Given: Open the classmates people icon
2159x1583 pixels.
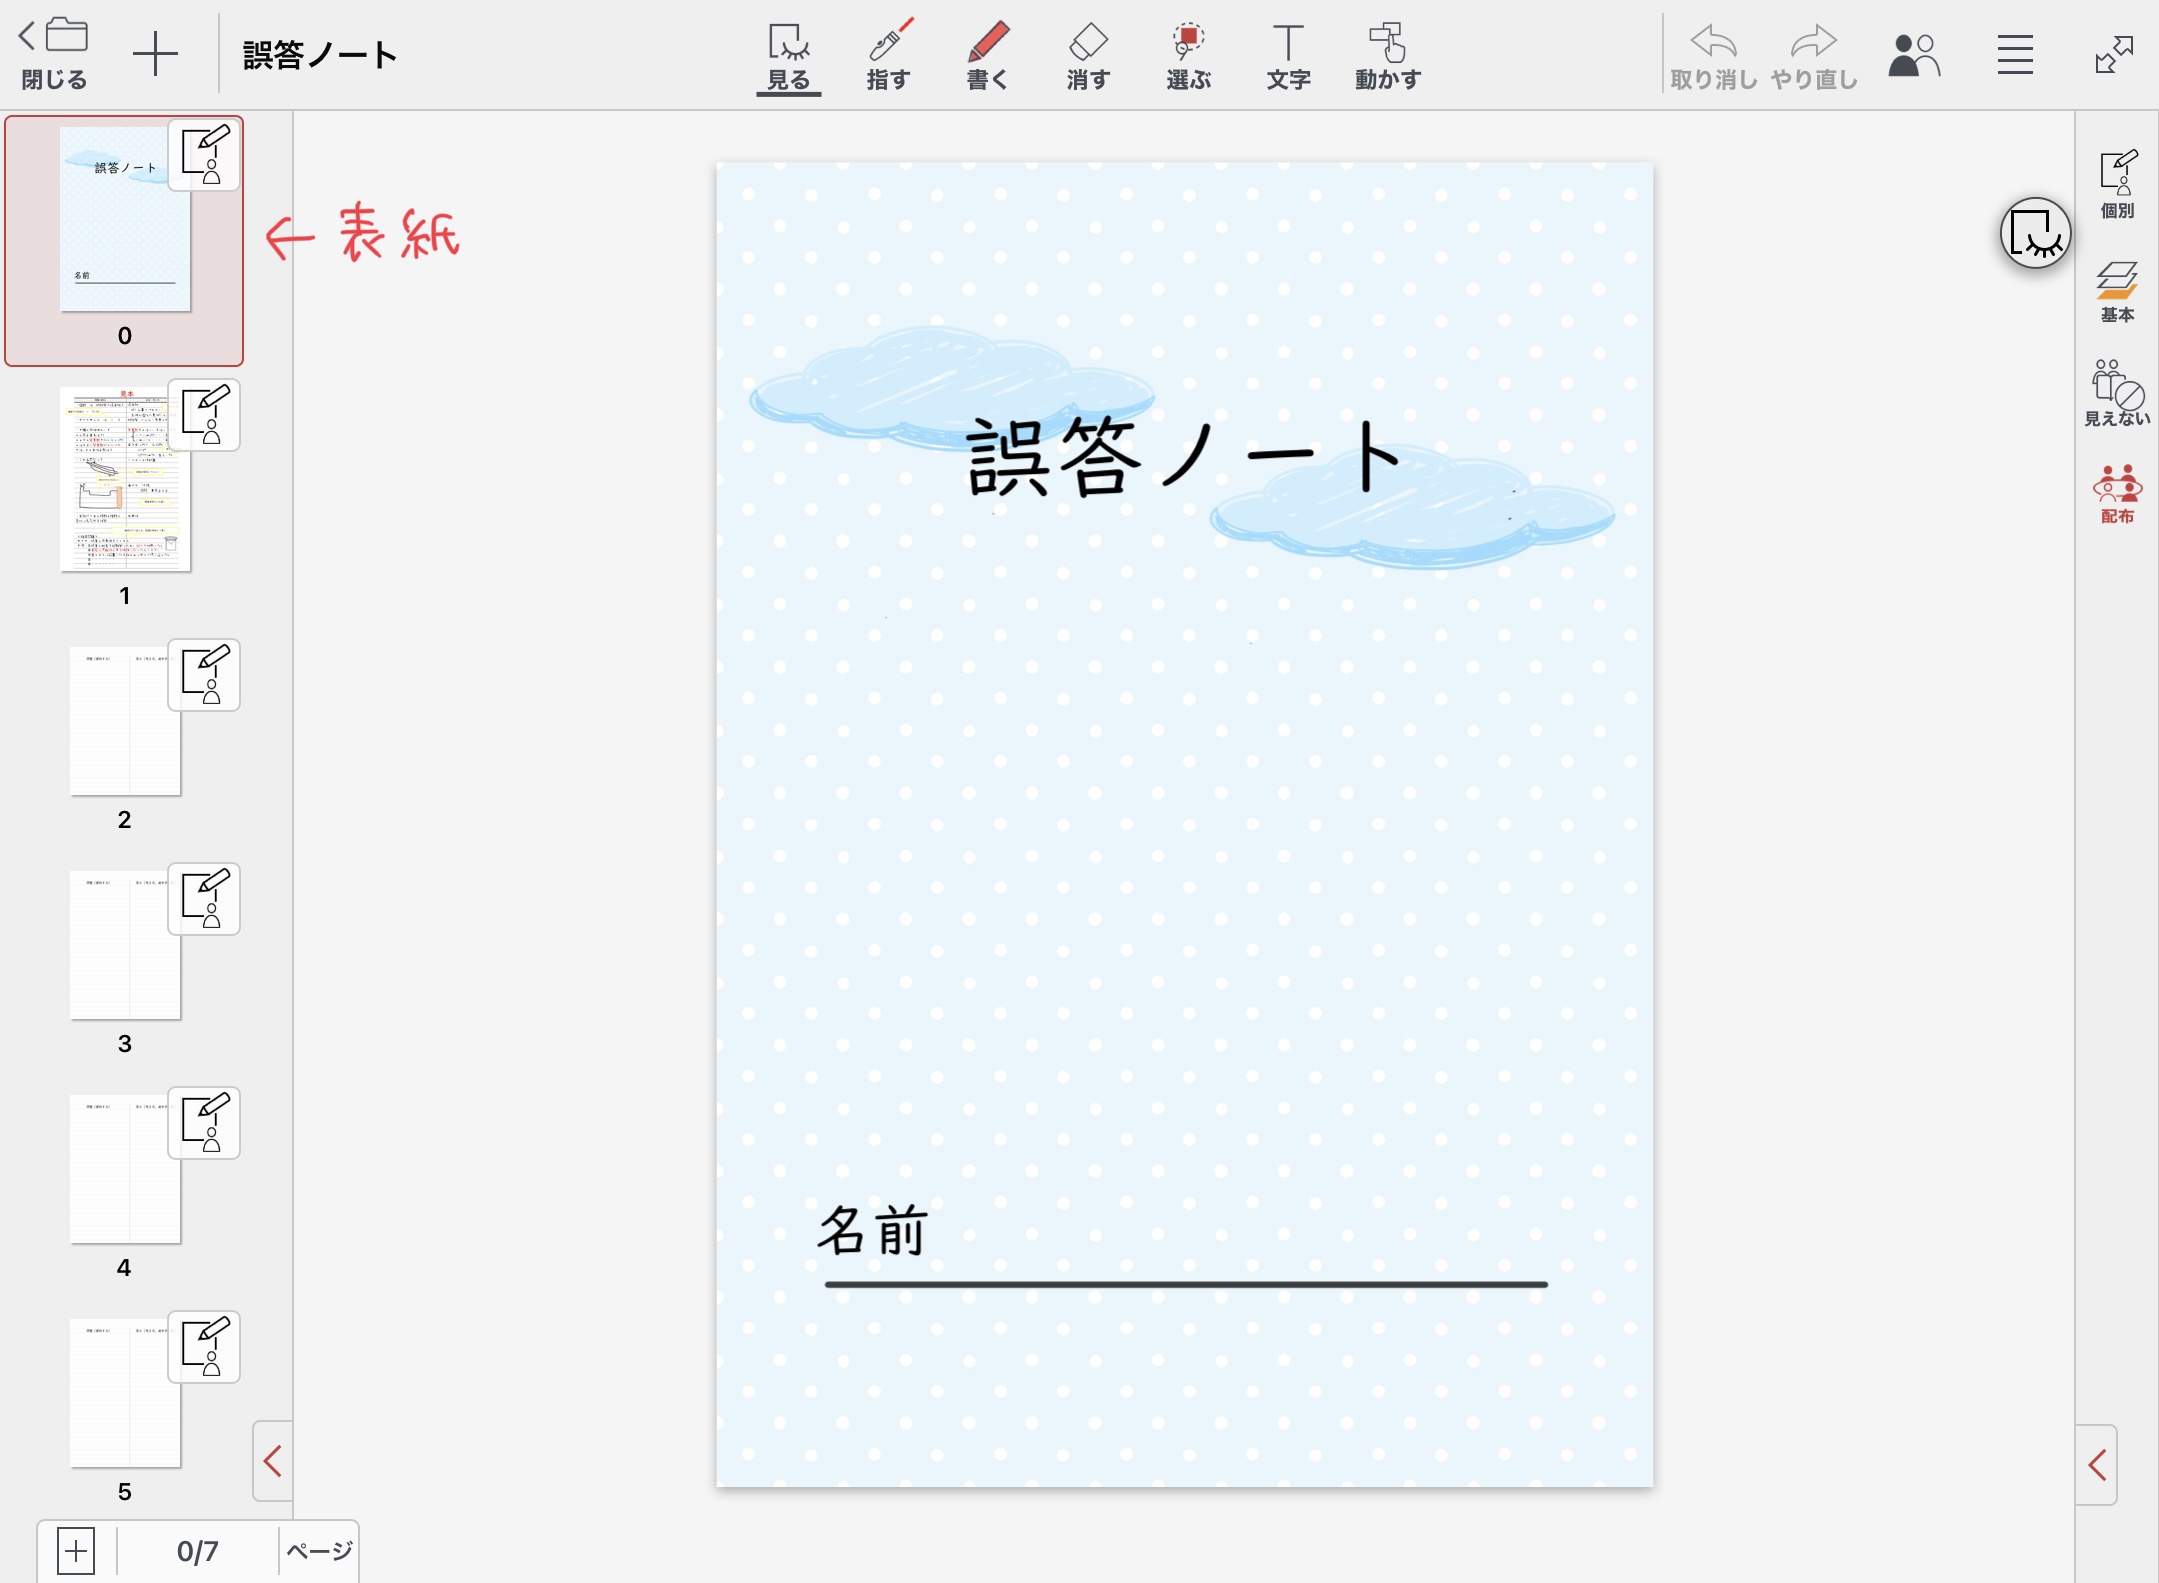Looking at the screenshot, I should pos(1913,55).
